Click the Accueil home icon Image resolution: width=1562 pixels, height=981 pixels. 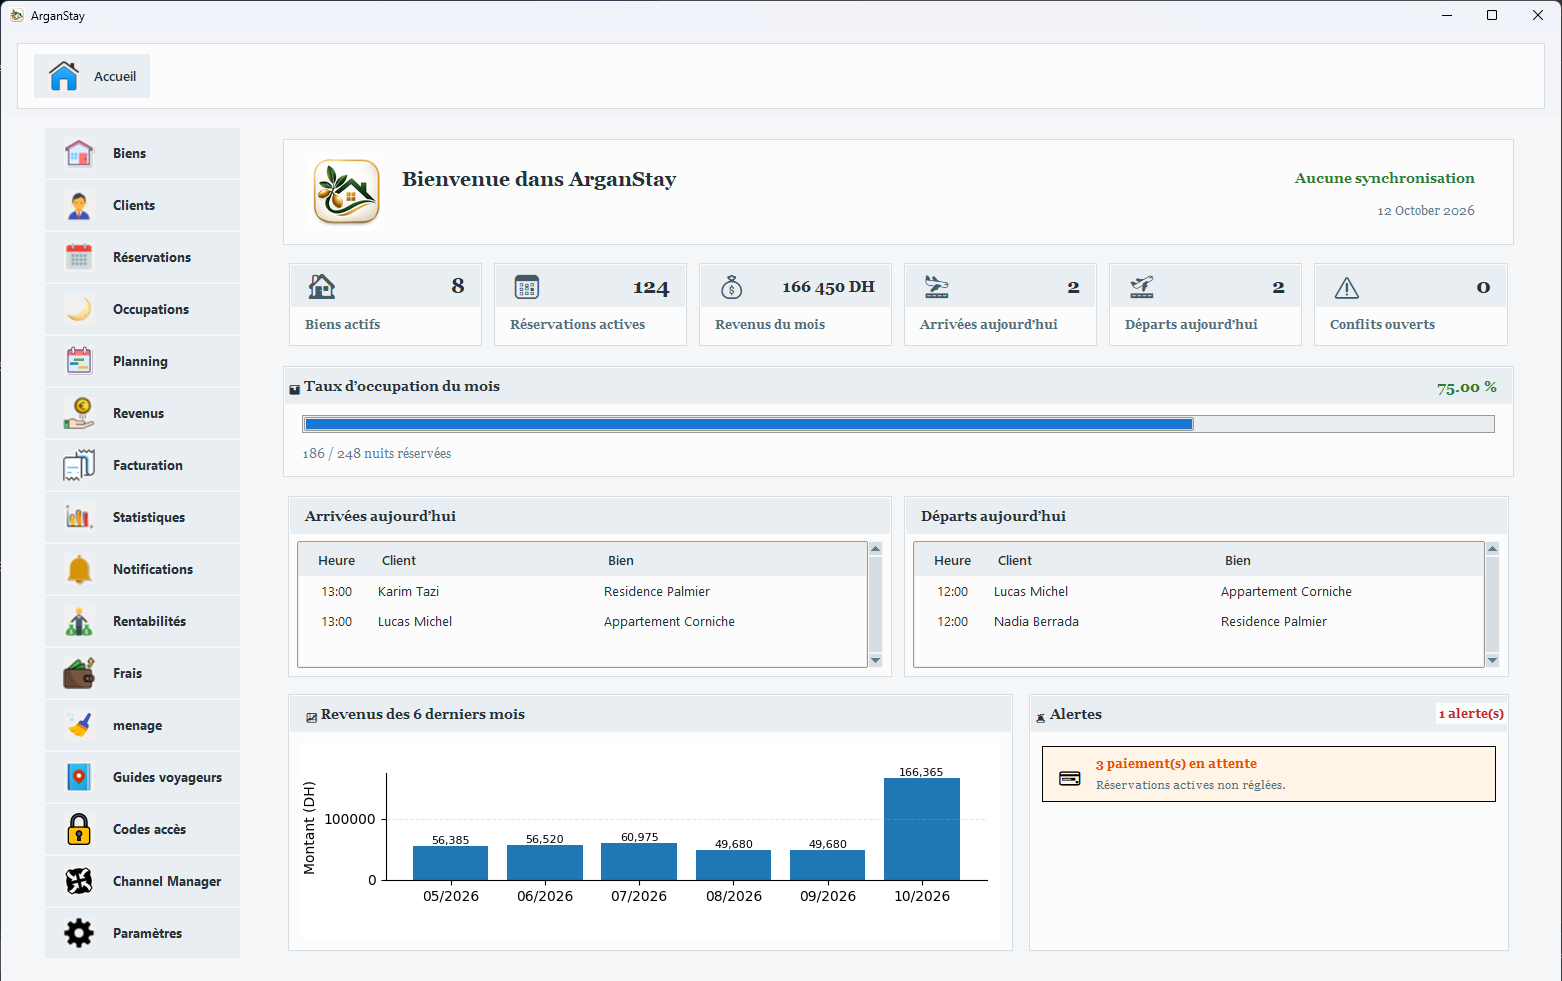(x=64, y=76)
